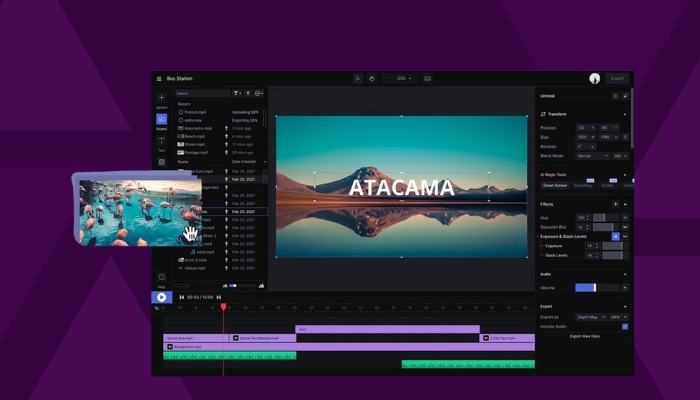Image resolution: width=700 pixels, height=400 pixels.
Task: Click the Hue slider
Action: [x=606, y=218]
